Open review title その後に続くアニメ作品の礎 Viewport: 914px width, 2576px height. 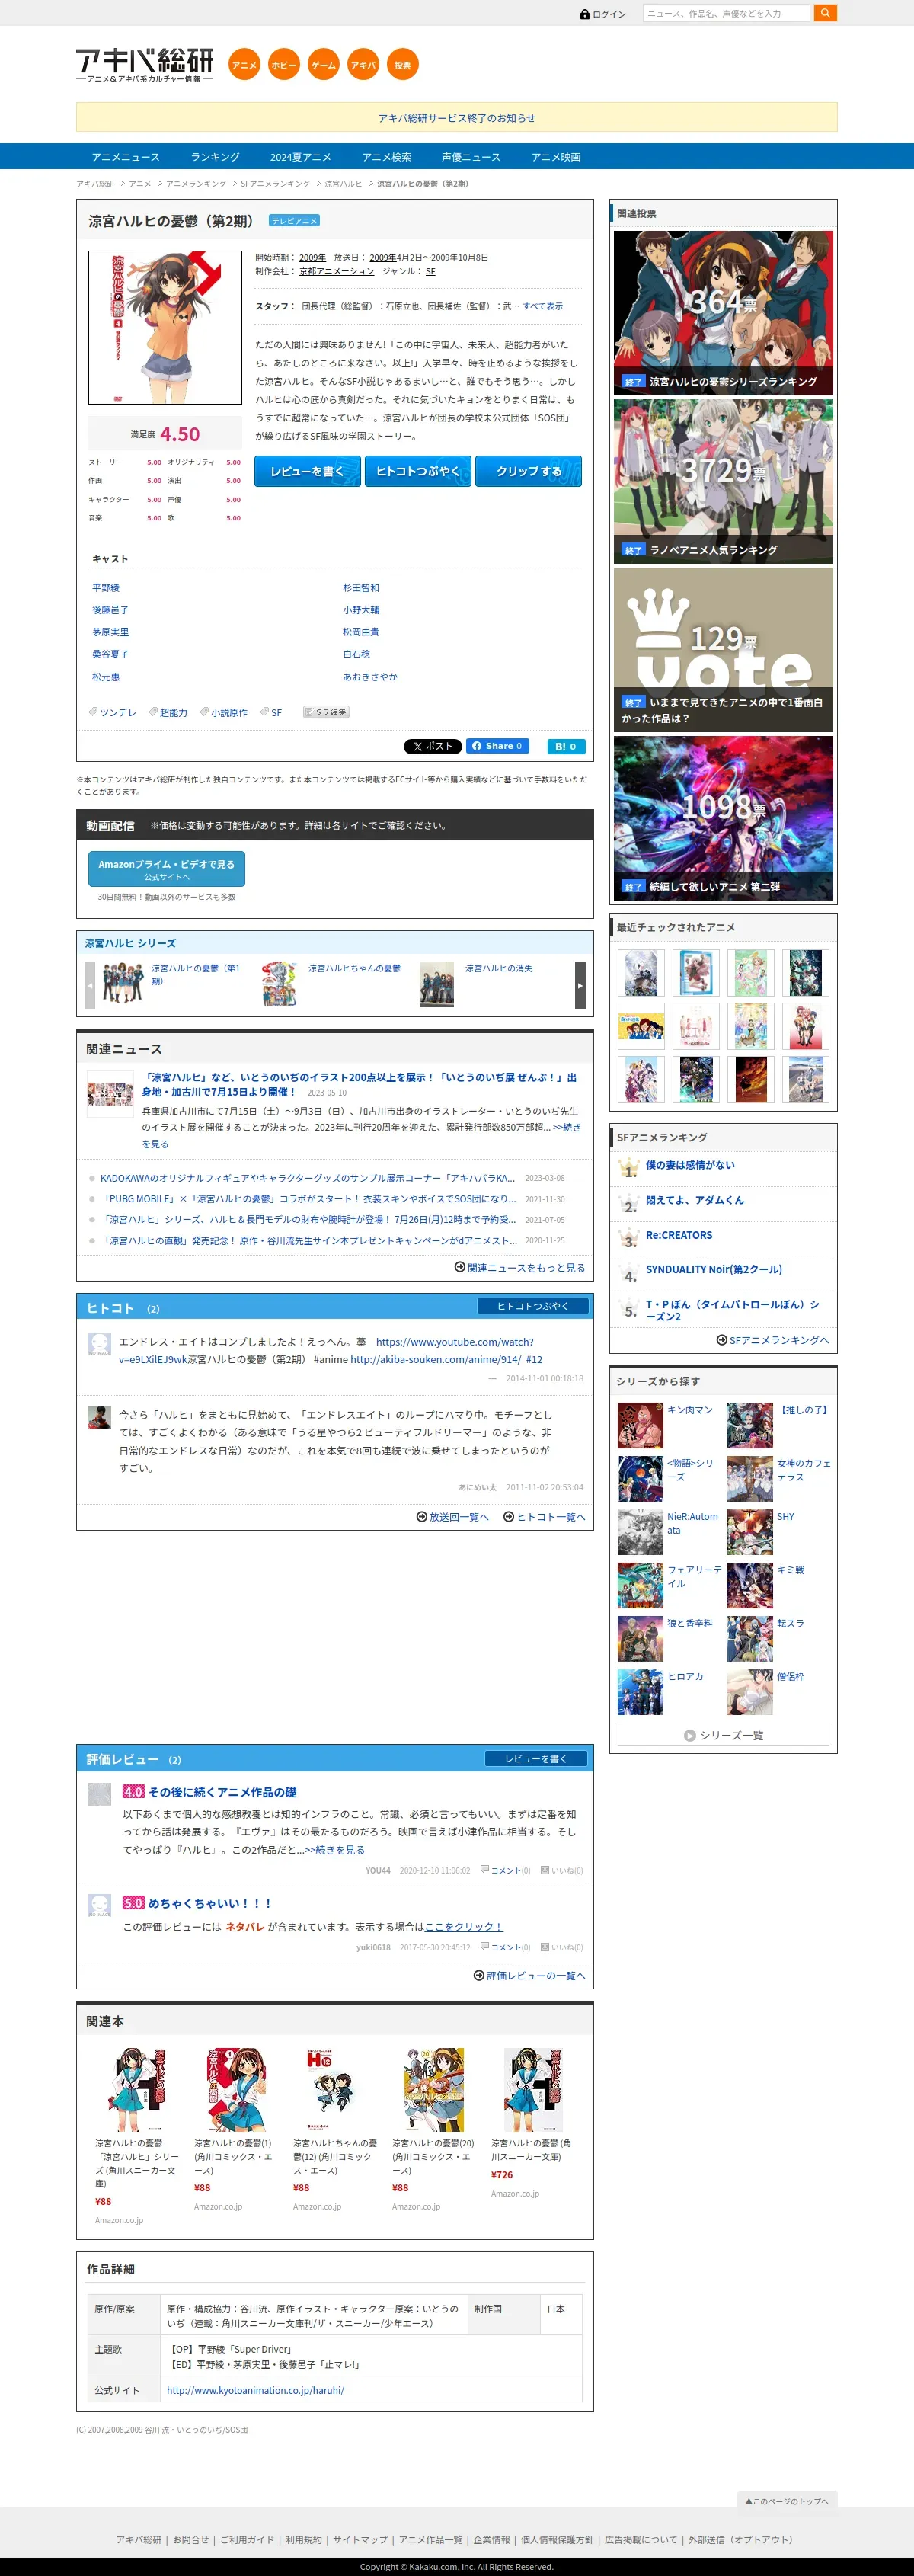pyautogui.click(x=222, y=1792)
